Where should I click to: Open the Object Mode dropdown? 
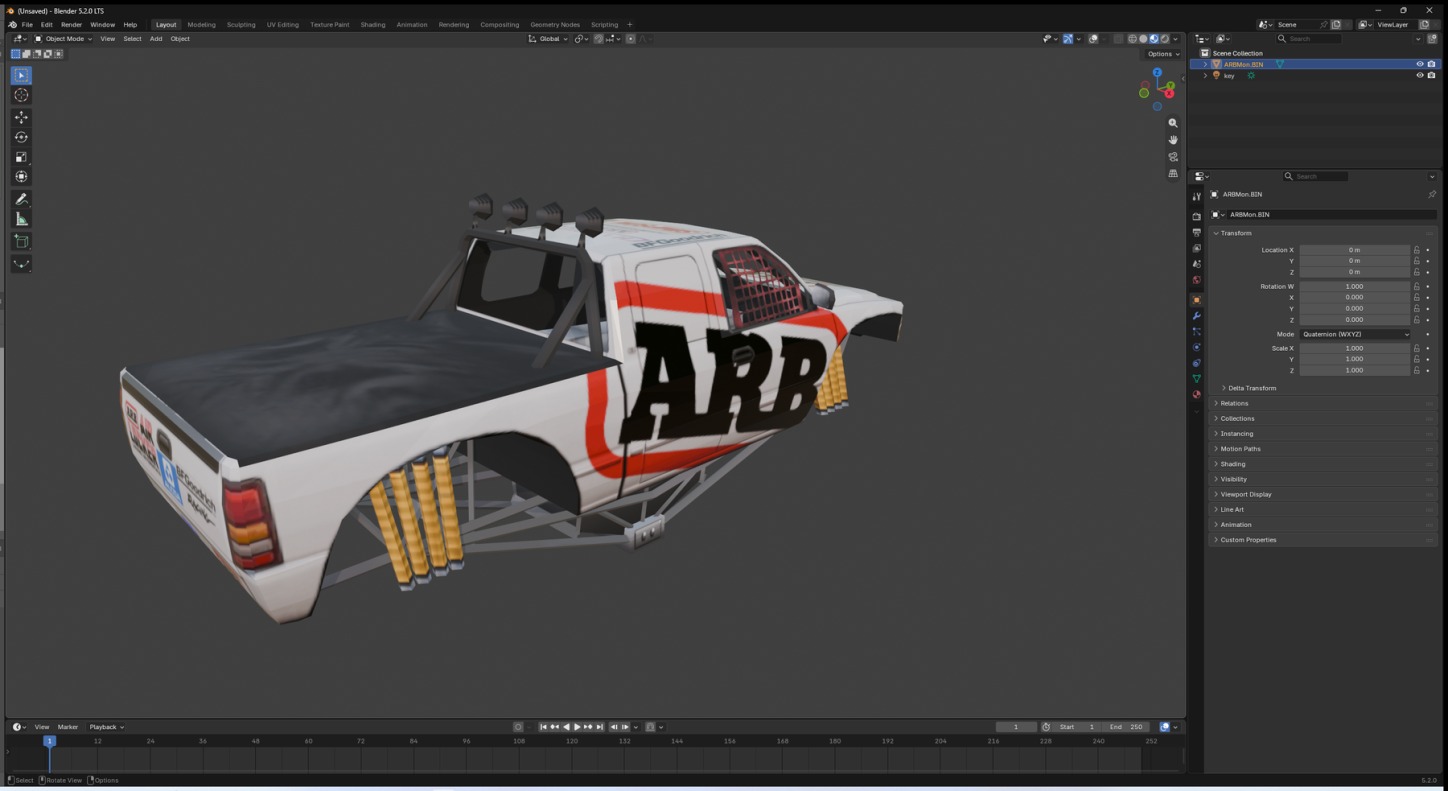click(x=63, y=39)
